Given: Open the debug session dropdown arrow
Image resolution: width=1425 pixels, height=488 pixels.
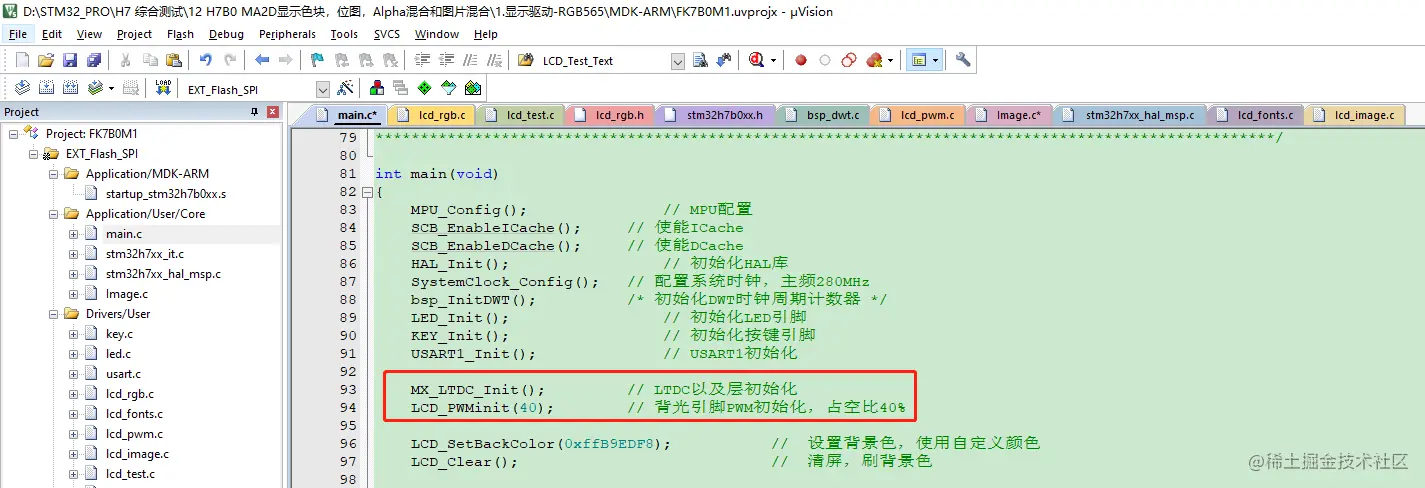Looking at the screenshot, I should click(x=774, y=61).
